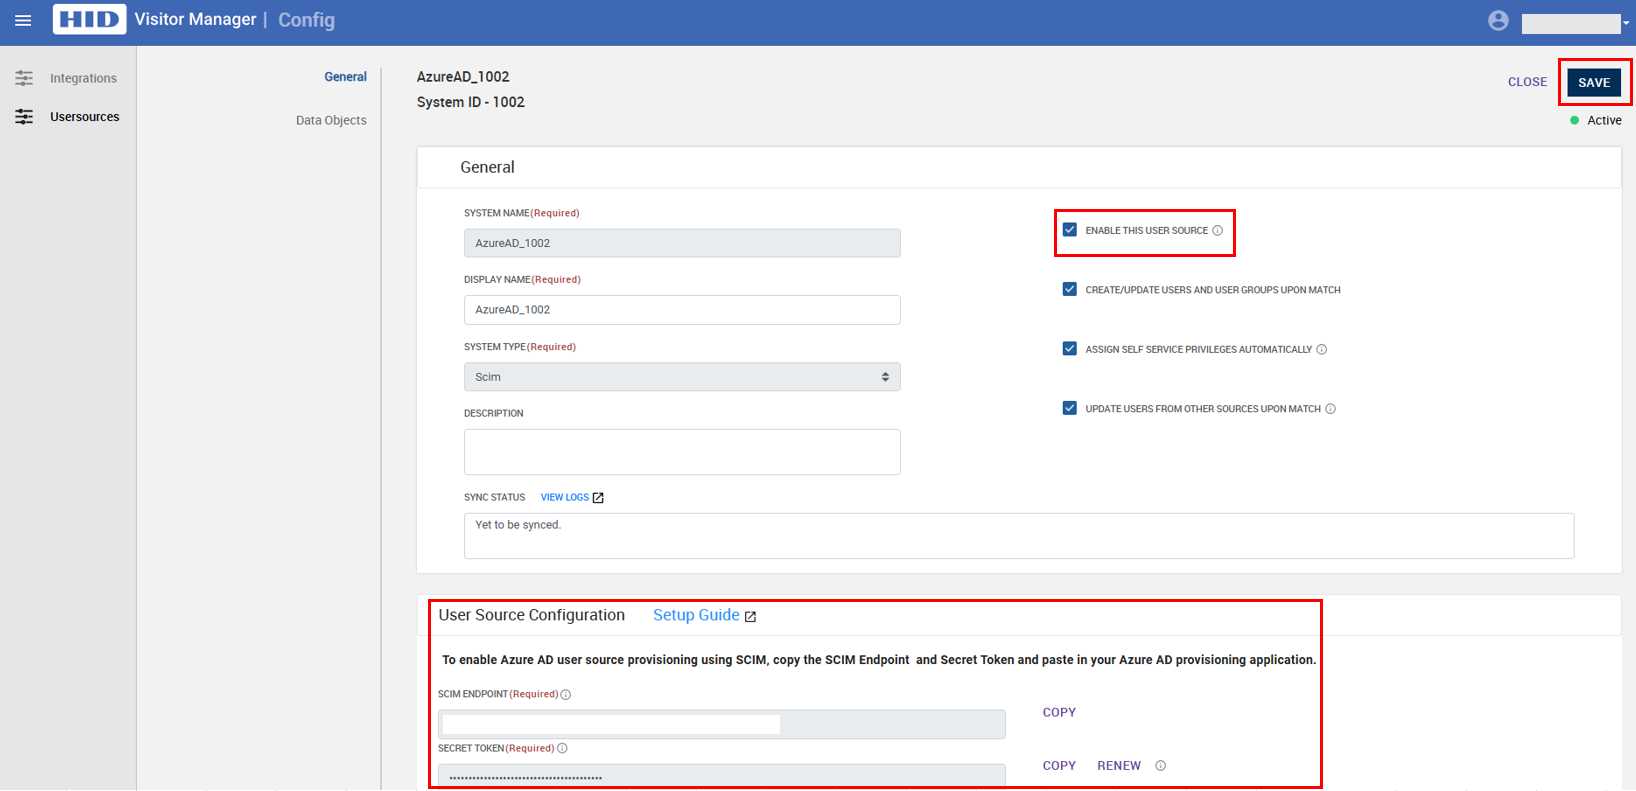The height and width of the screenshot is (791, 1636).
Task: Open the hamburger navigation menu
Action: 23,20
